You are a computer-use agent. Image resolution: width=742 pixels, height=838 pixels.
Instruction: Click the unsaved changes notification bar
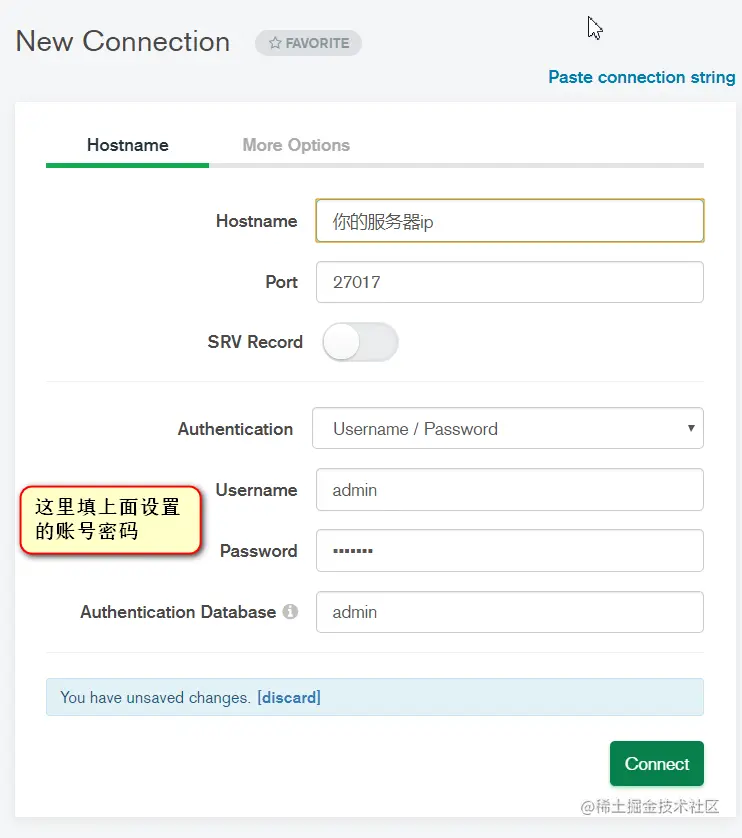[x=375, y=697]
